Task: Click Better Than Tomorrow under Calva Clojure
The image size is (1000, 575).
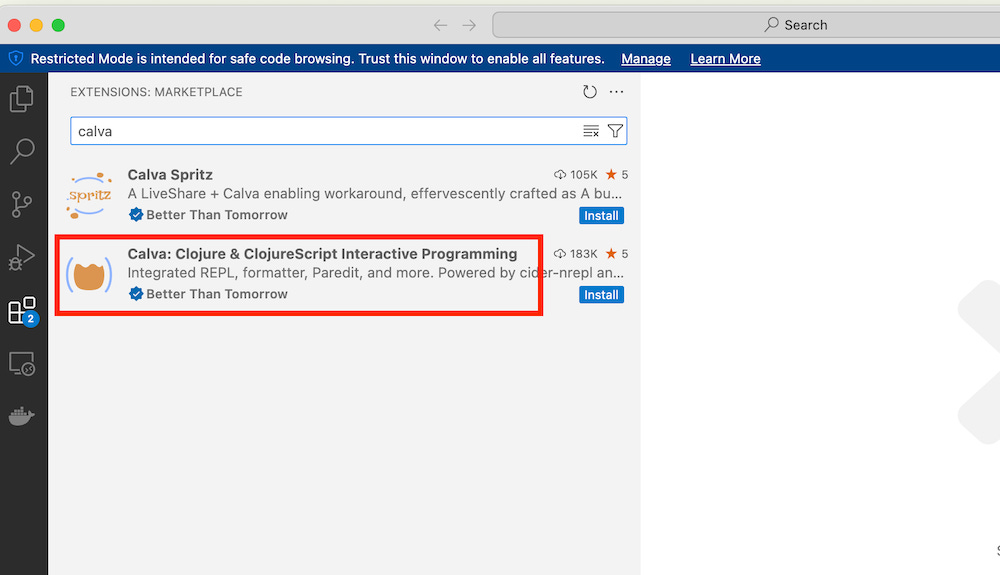Action: tap(217, 294)
